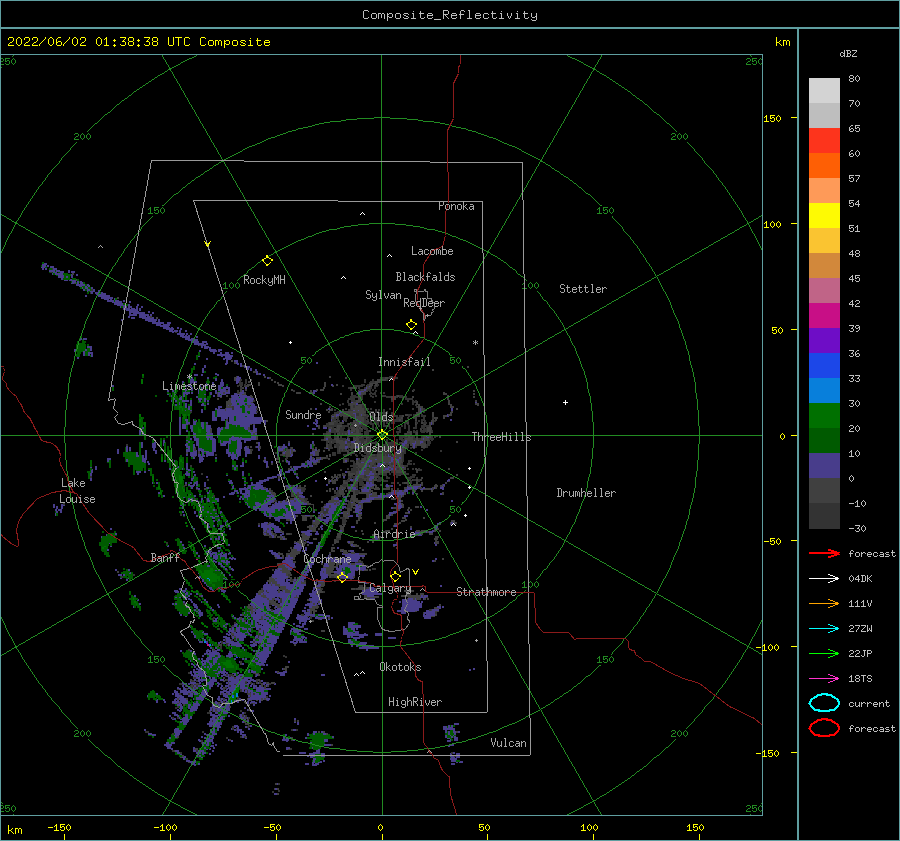Screen dimensions: 900x841
Task: Click white asterisk marker east of Innisfail
Action: (x=475, y=343)
